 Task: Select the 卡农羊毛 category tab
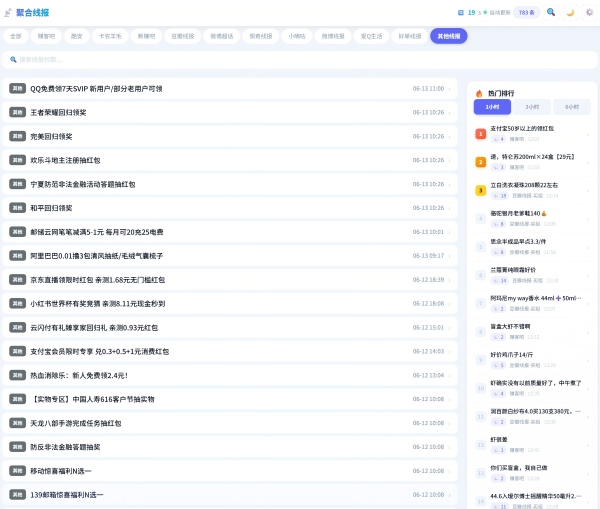pos(110,36)
